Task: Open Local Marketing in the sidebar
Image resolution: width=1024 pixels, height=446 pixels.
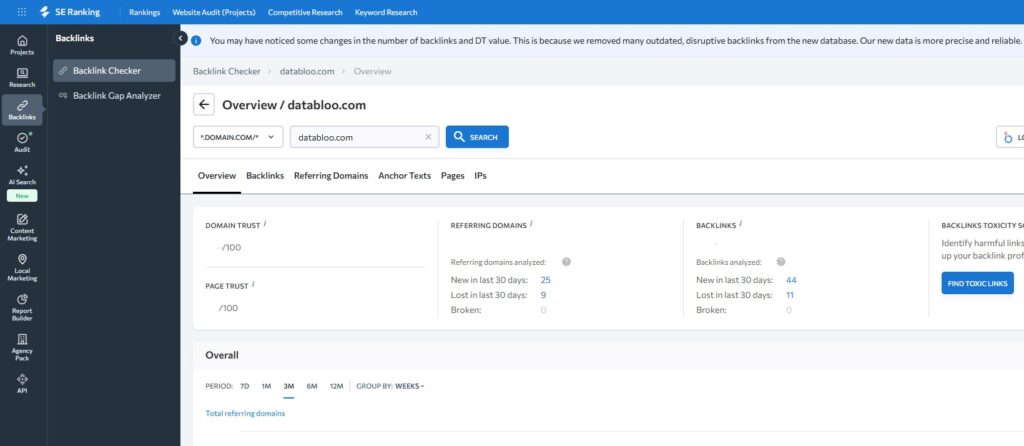Action: [22, 268]
